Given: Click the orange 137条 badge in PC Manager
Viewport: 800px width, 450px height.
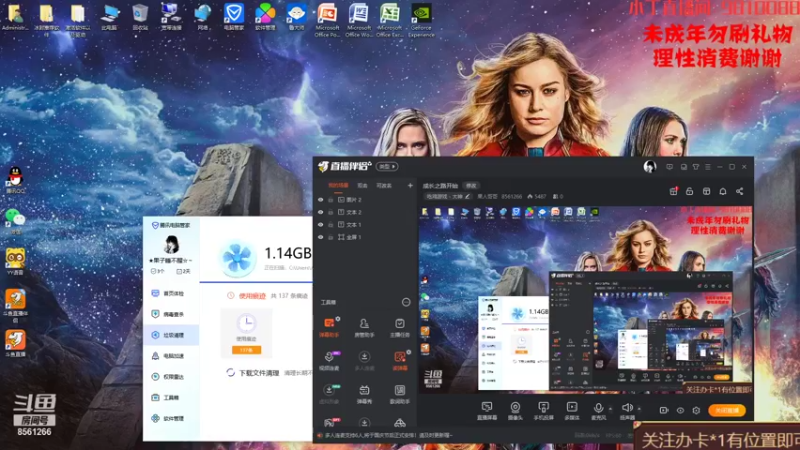Looking at the screenshot, I should point(246,350).
